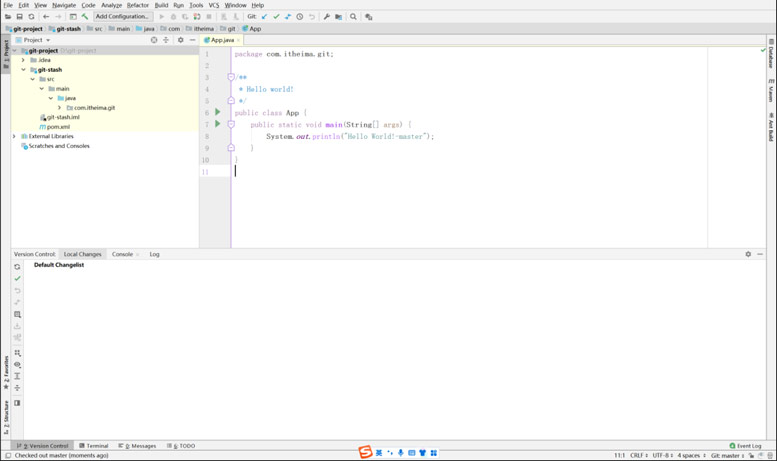Image resolution: width=777 pixels, height=461 pixels.
Task: Commit changes via green check in Version Control
Action: point(17,279)
